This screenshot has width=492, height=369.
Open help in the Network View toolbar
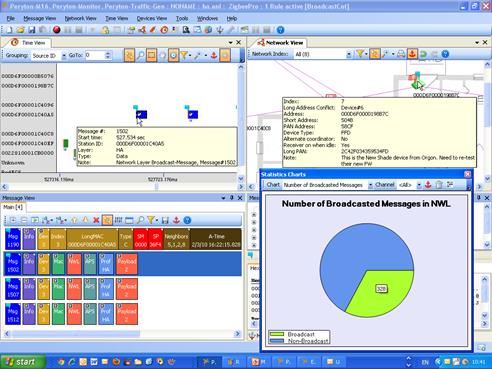[x=445, y=54]
